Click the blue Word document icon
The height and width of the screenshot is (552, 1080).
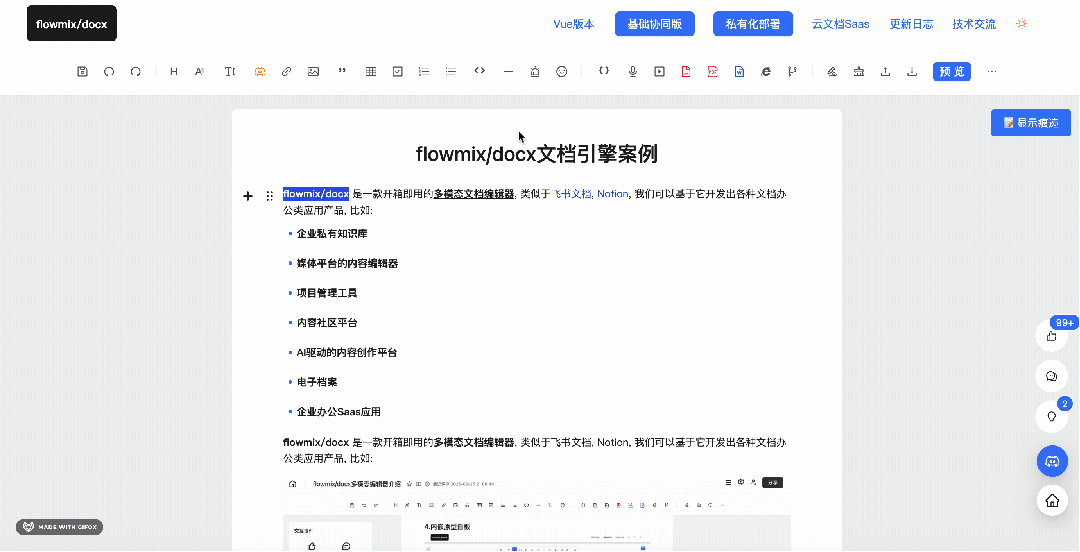739,71
